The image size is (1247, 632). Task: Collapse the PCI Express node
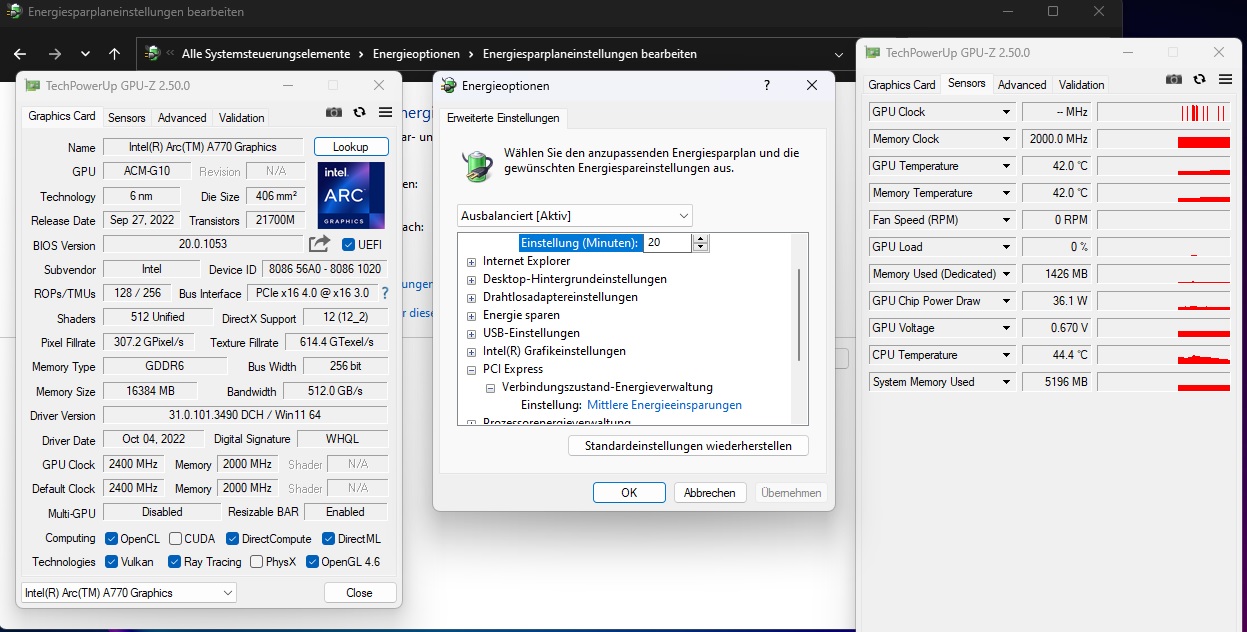pyautogui.click(x=472, y=369)
